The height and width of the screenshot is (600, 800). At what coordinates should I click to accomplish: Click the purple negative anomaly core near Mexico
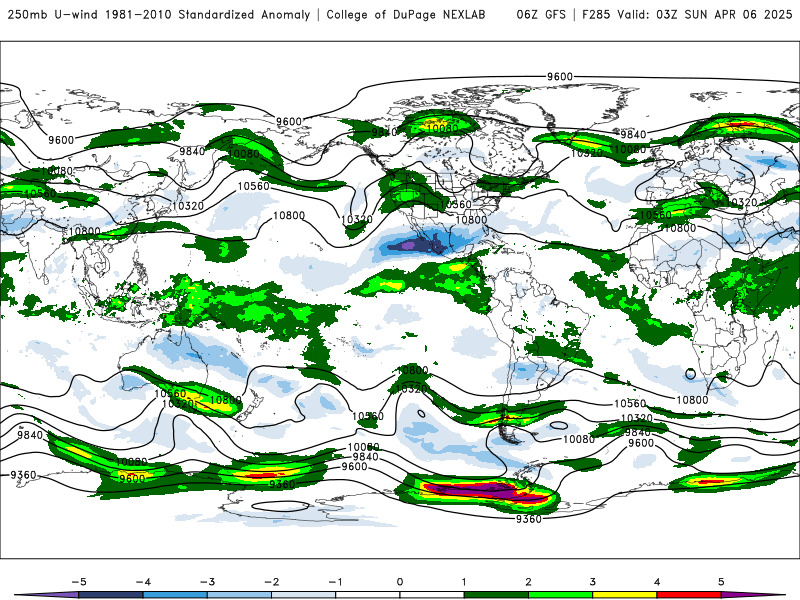tap(407, 245)
